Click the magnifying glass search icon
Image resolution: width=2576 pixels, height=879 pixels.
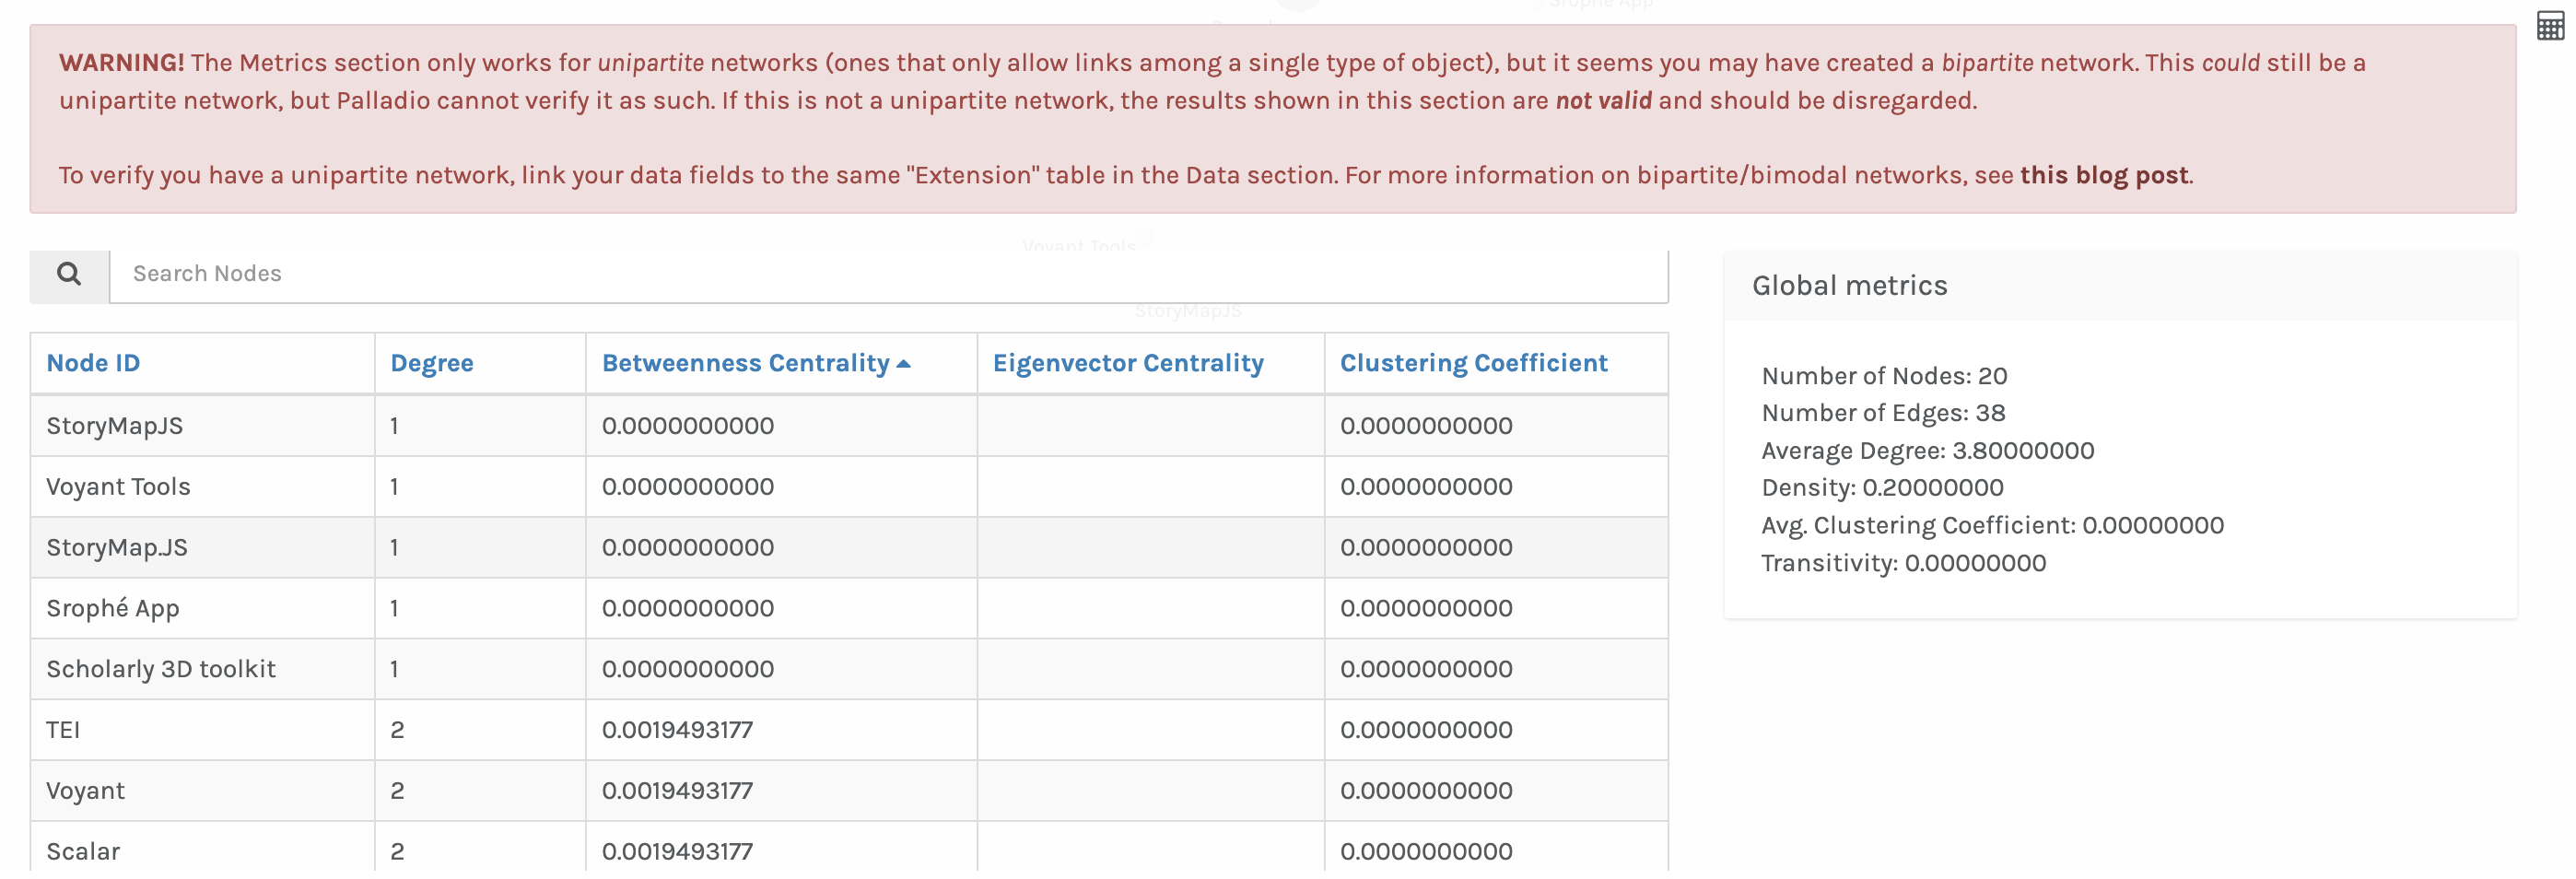[x=68, y=273]
